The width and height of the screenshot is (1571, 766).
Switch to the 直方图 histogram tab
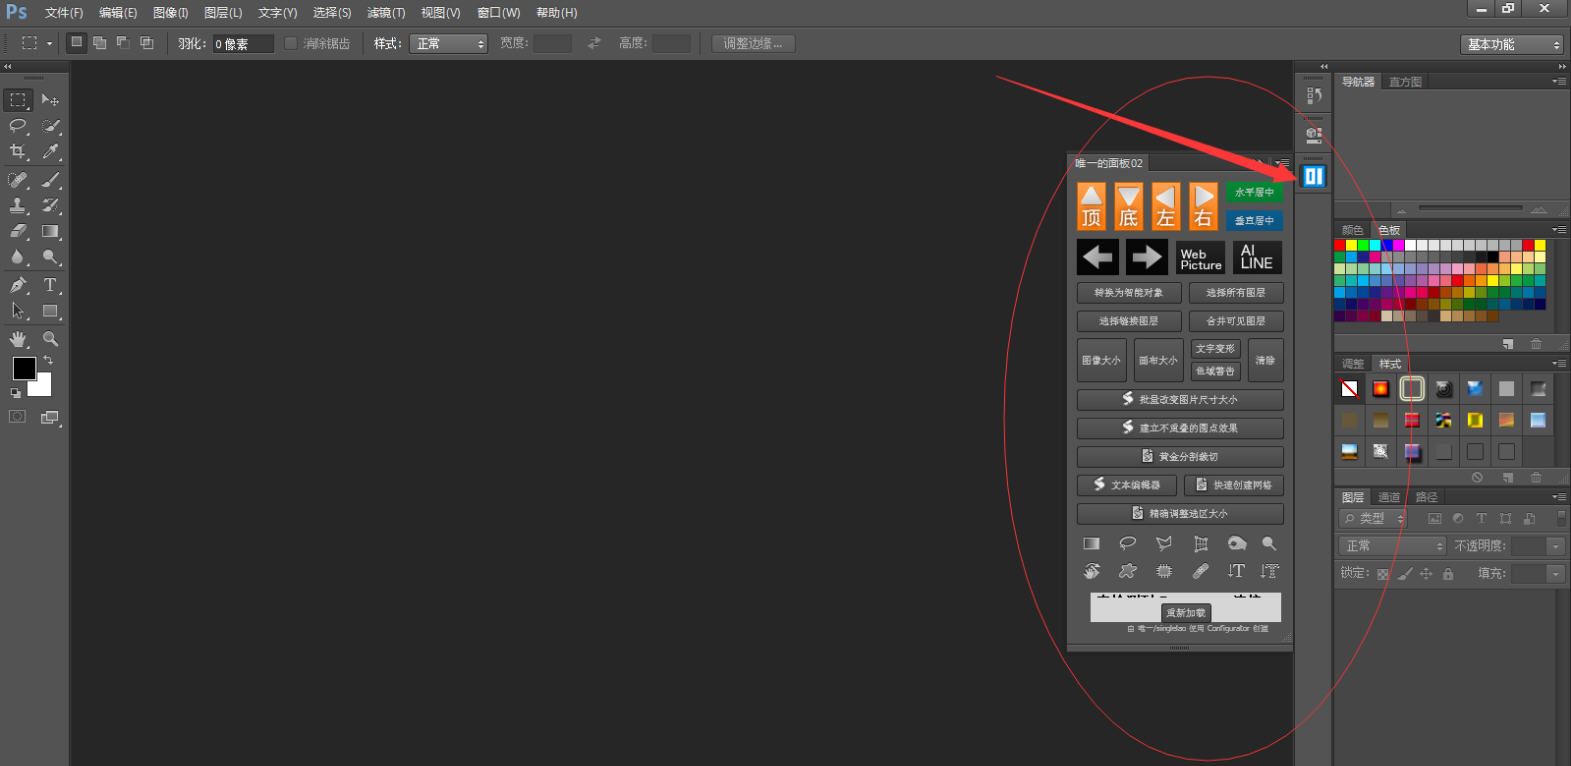pos(1405,82)
